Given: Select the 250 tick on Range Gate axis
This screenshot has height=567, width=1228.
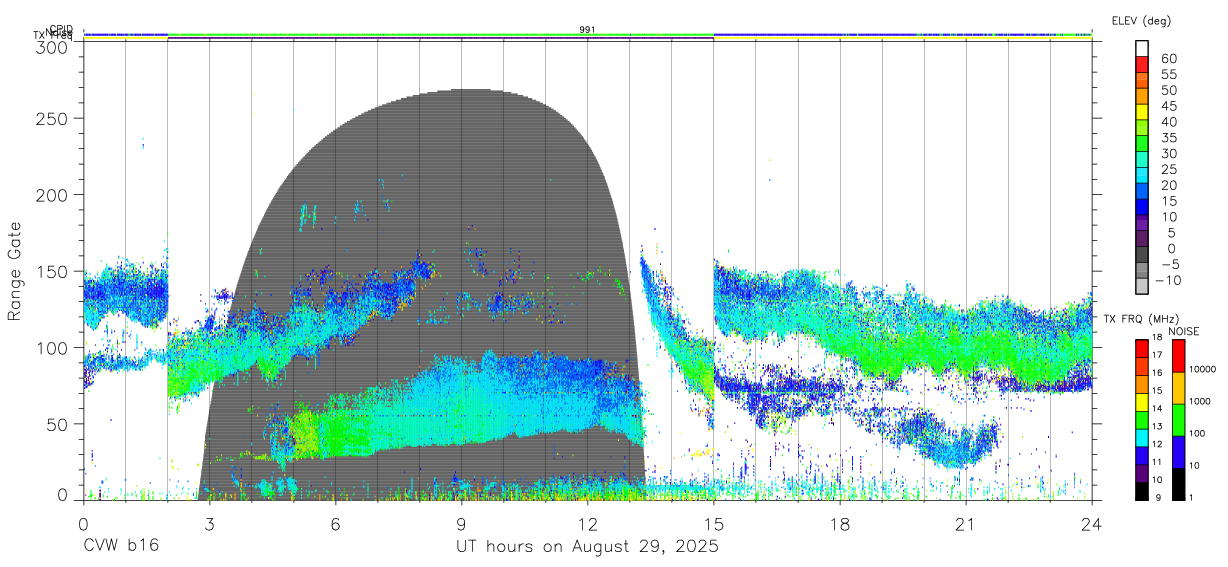Looking at the screenshot, I should click(52, 118).
